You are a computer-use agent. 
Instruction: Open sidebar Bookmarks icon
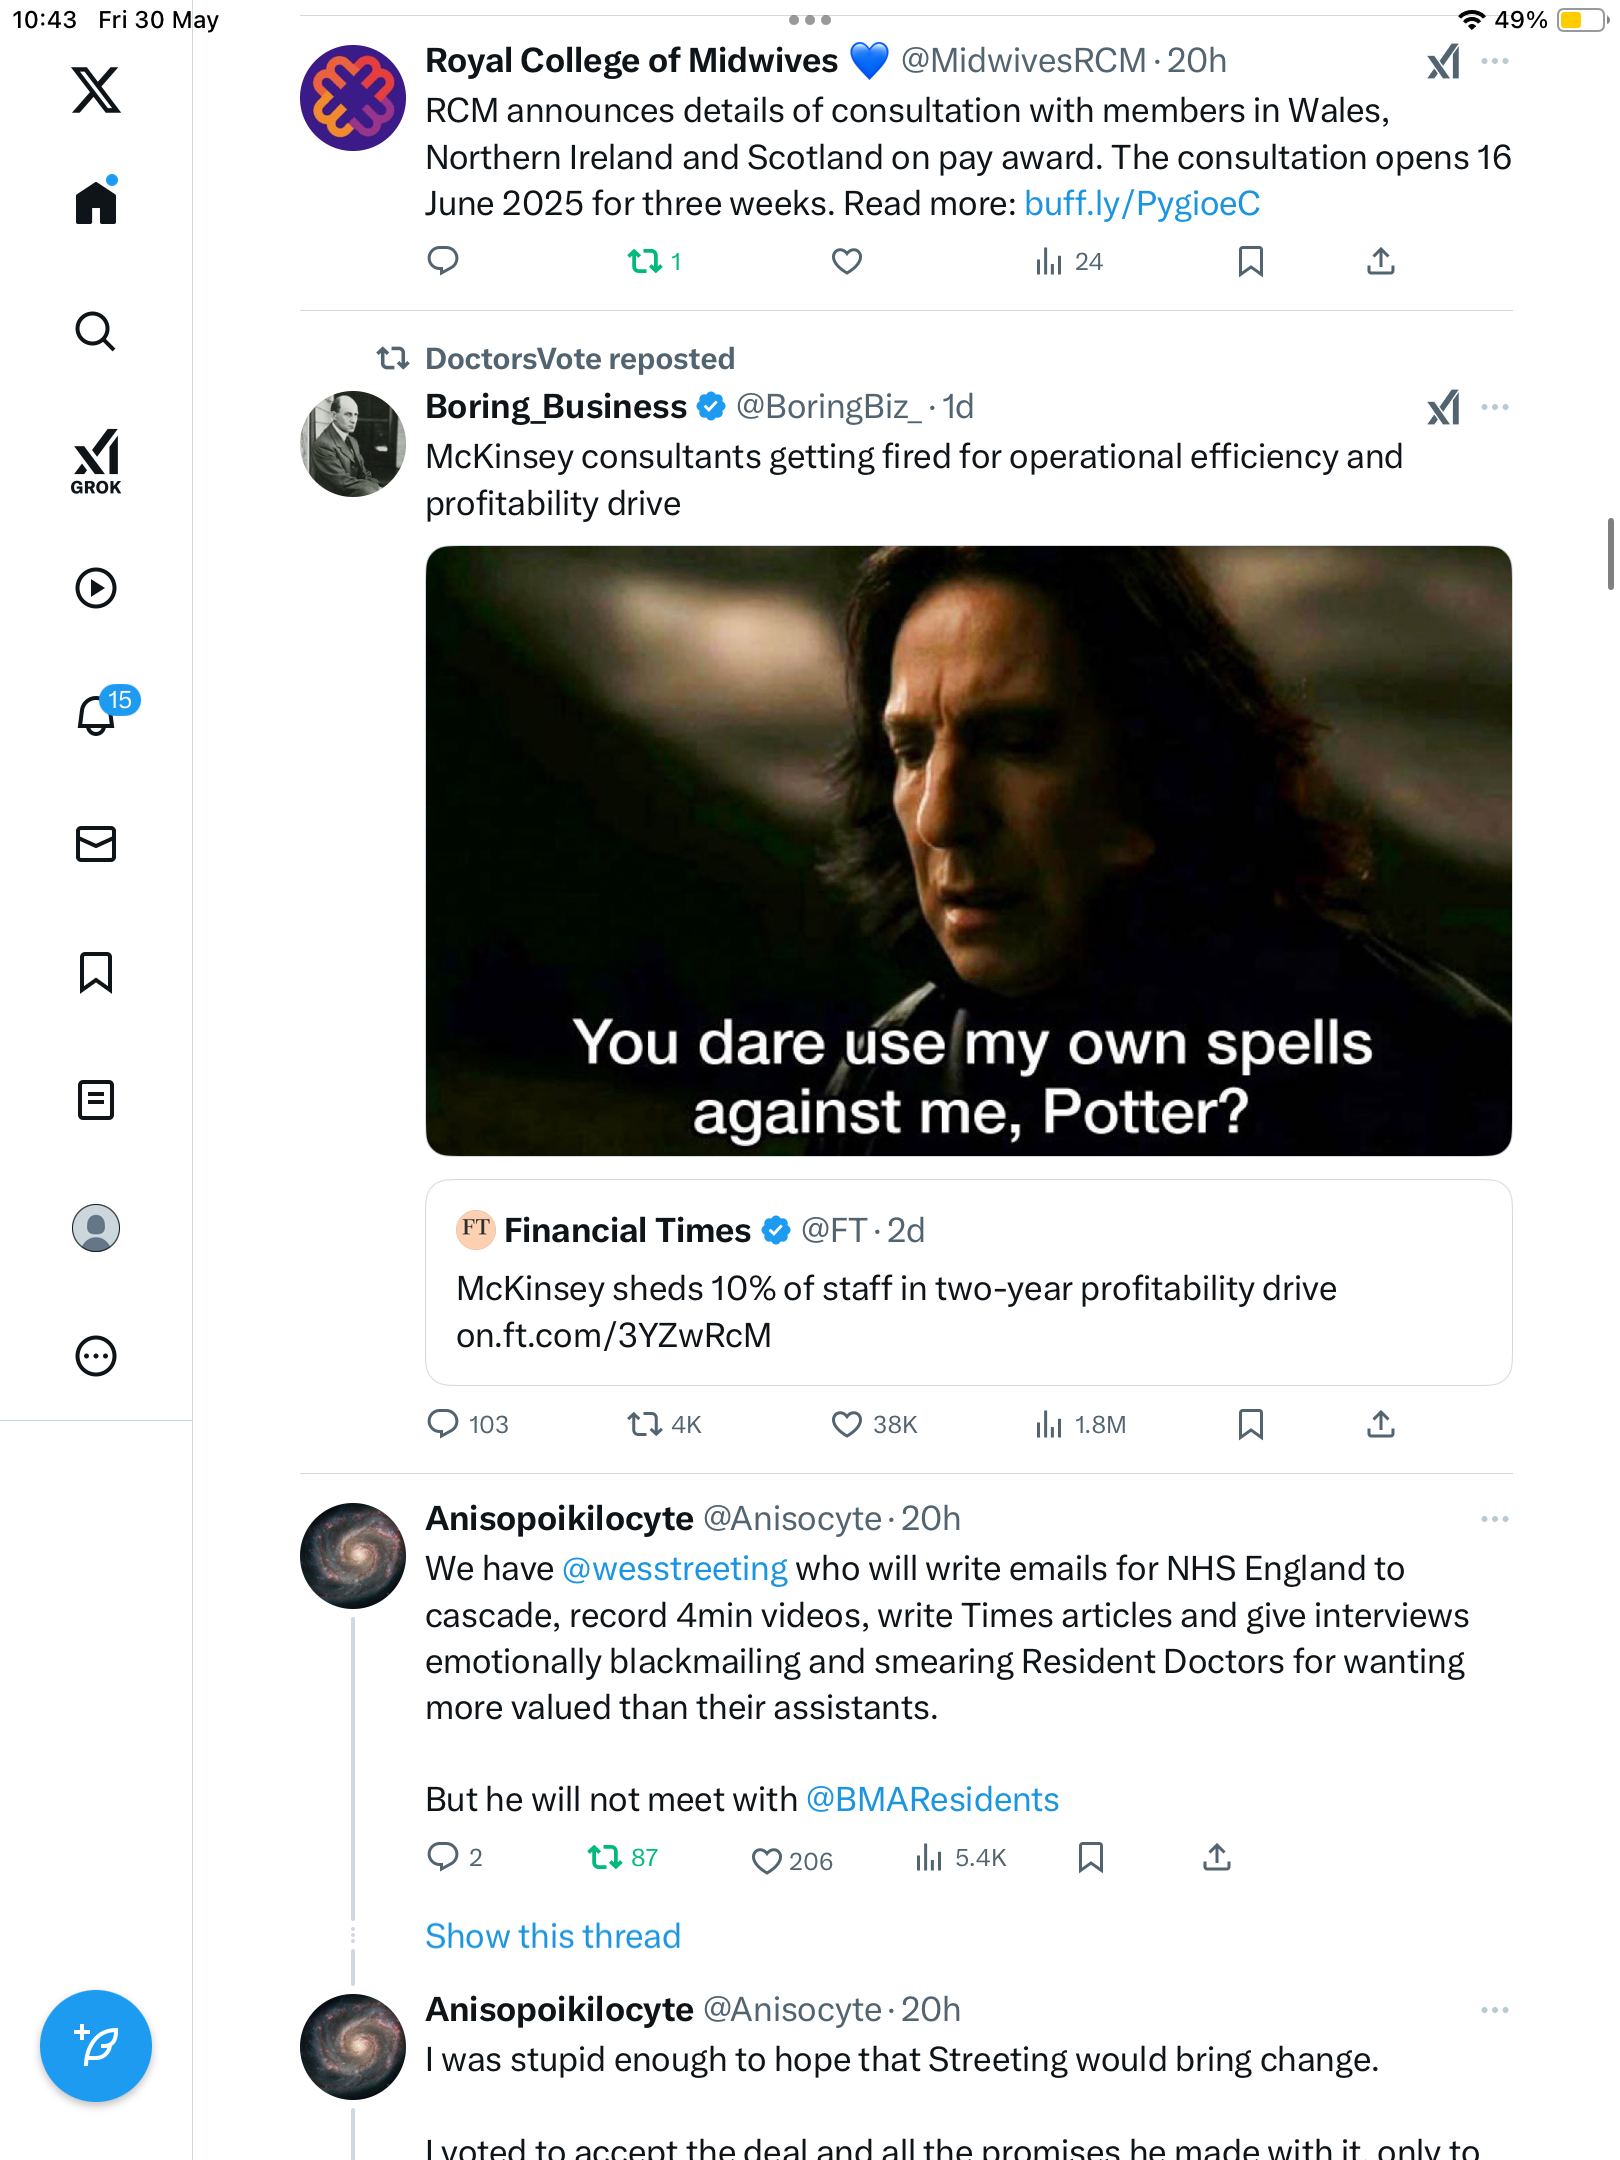coord(96,972)
